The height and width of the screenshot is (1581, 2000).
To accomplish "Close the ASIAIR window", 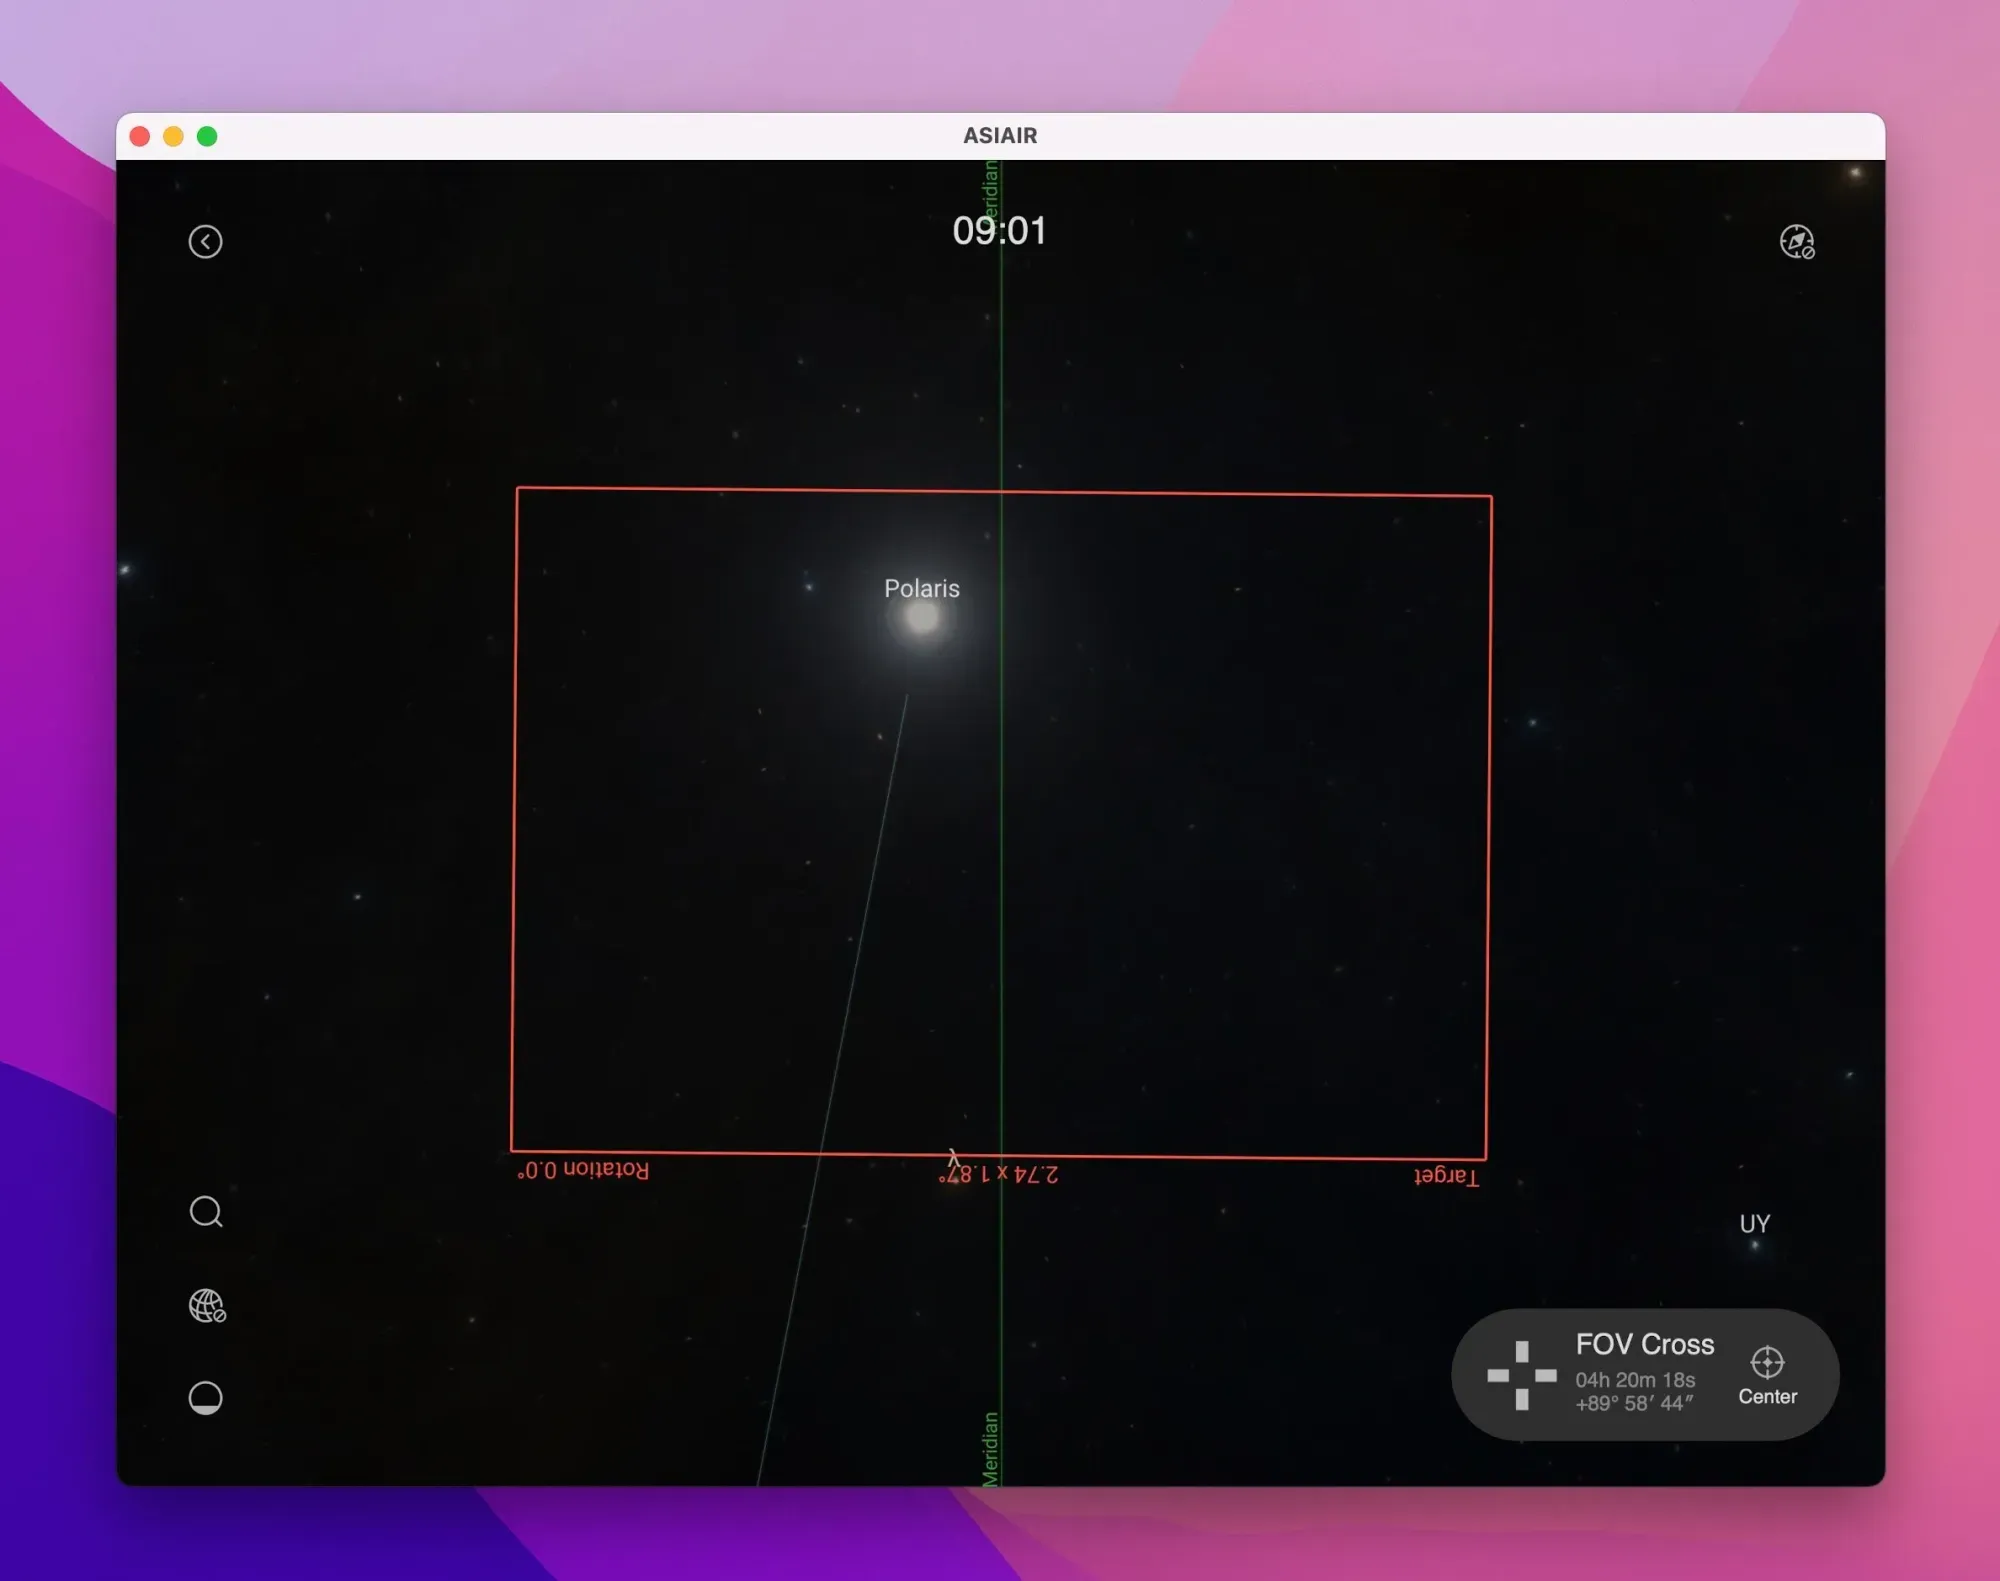I will 140,136.
